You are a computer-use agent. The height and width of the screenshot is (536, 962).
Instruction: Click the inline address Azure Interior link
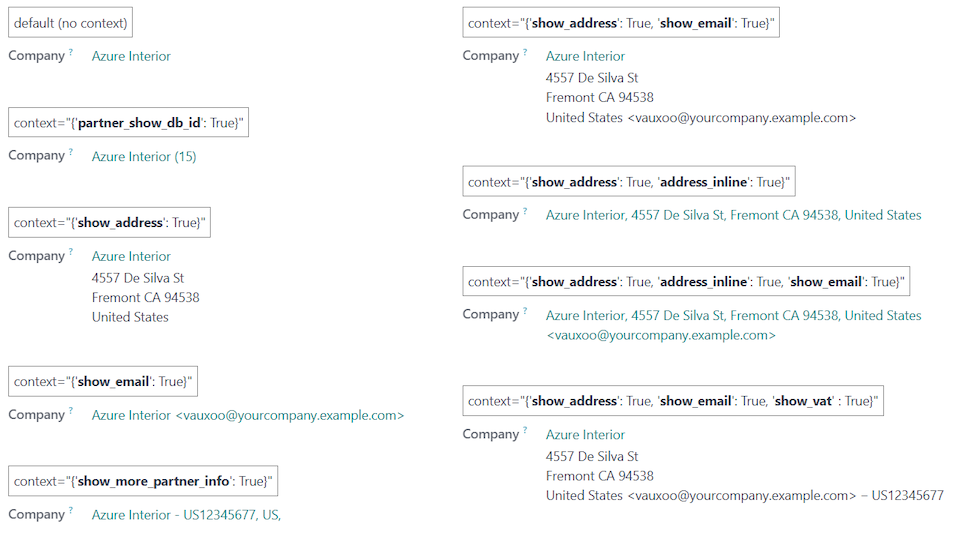coord(734,215)
